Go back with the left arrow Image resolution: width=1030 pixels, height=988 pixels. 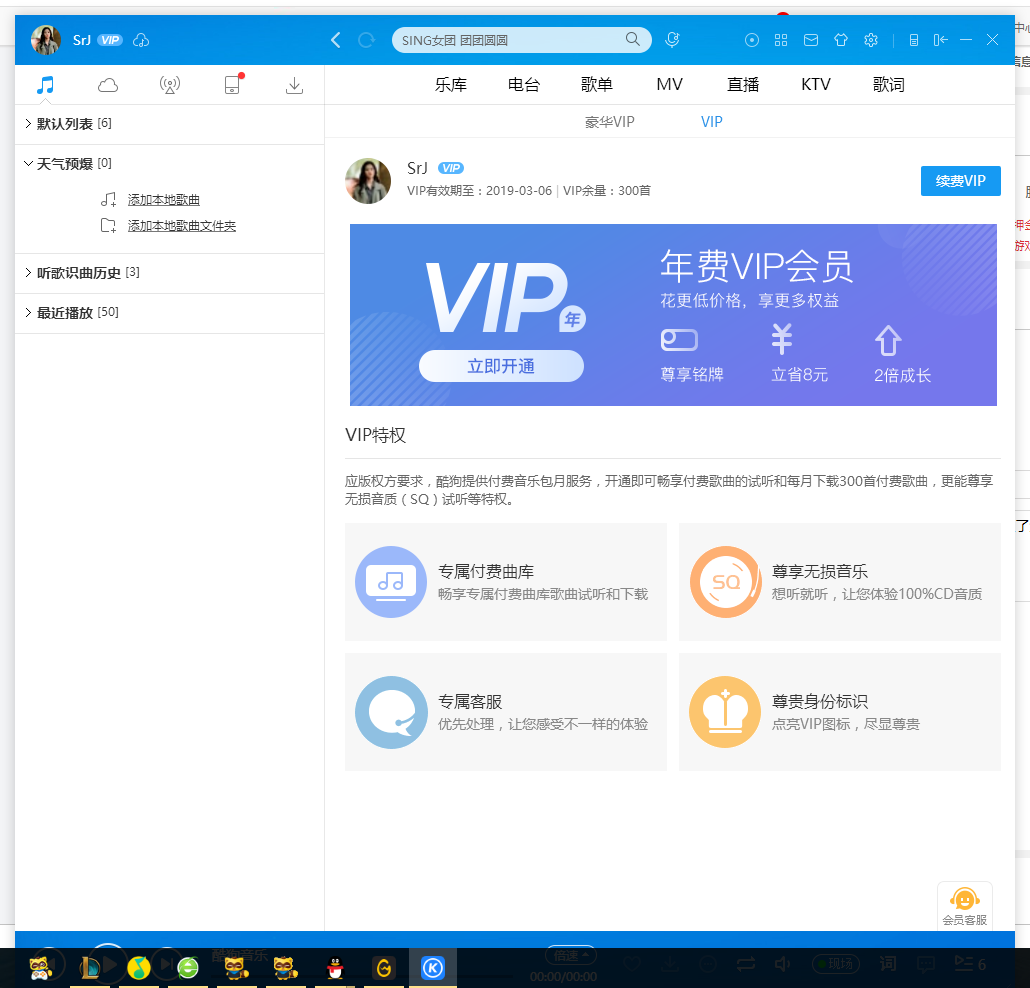(336, 40)
